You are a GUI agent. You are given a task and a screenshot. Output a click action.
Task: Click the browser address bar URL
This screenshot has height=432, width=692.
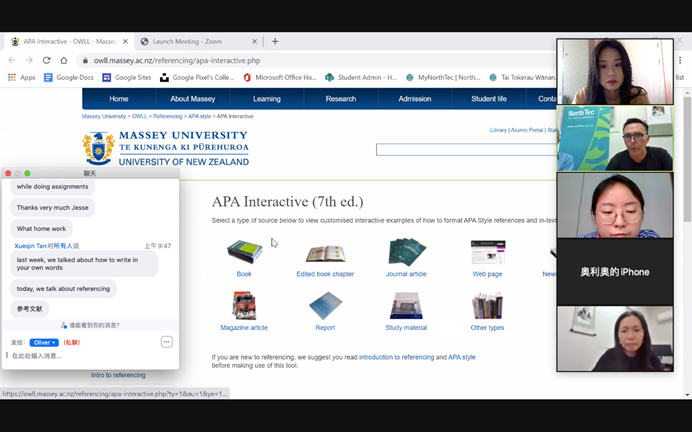coord(177,60)
